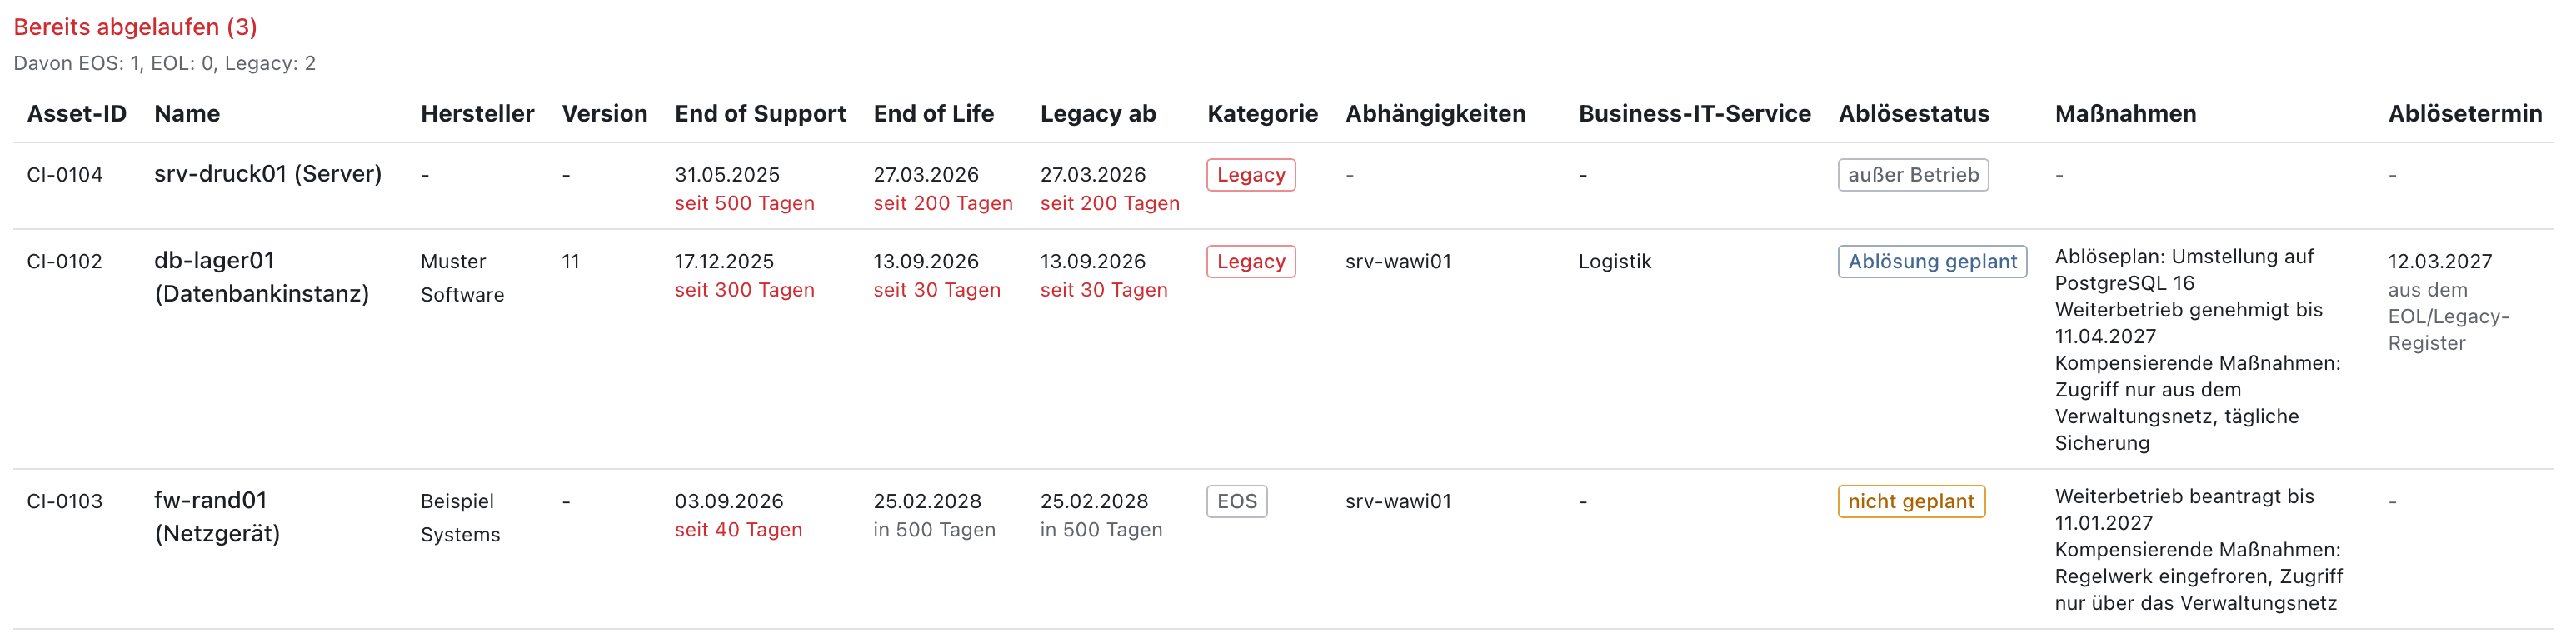Open asset CI-0104 row entry
Viewport: 2576px width, 633px height.
pyautogui.click(x=65, y=175)
